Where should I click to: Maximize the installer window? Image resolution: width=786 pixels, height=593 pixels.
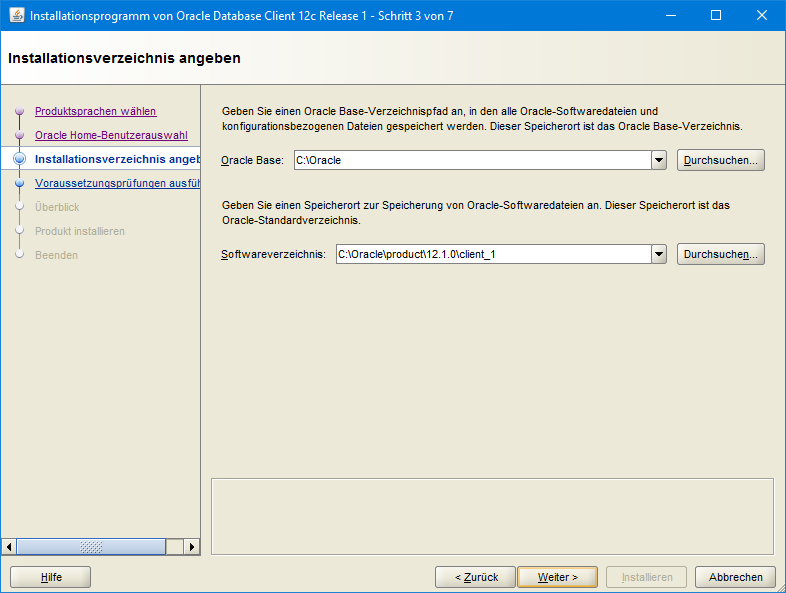pos(716,16)
